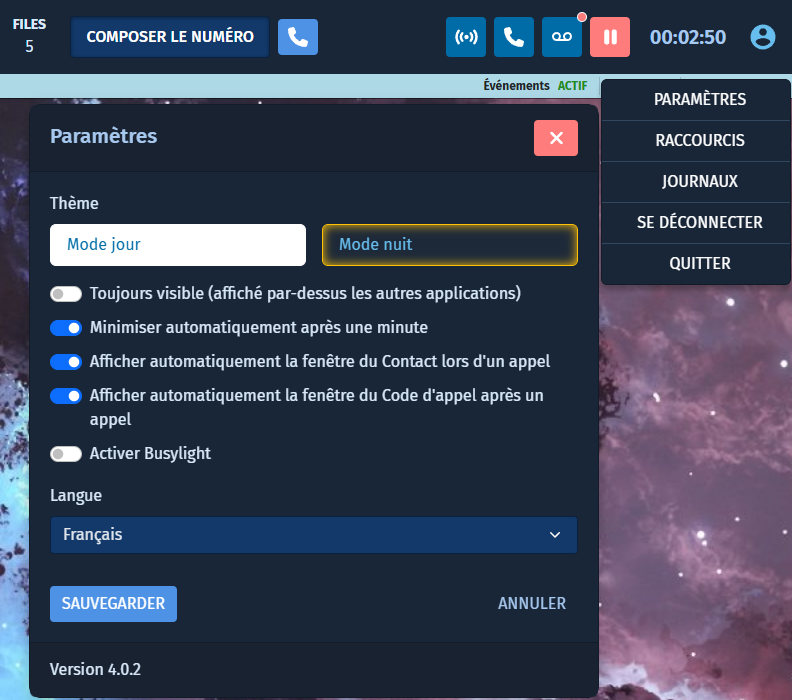This screenshot has height=700, width=792.
Task: Disable Minimiser automatiquement après une minute
Action: 66,328
